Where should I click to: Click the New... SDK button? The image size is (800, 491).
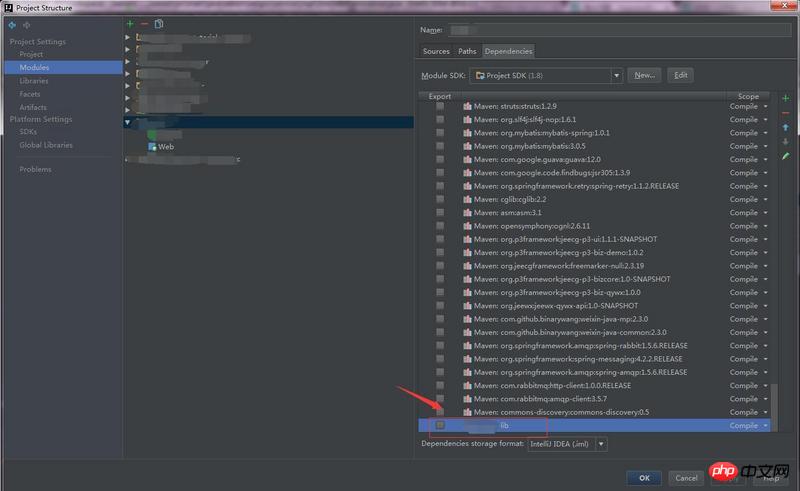click(644, 76)
